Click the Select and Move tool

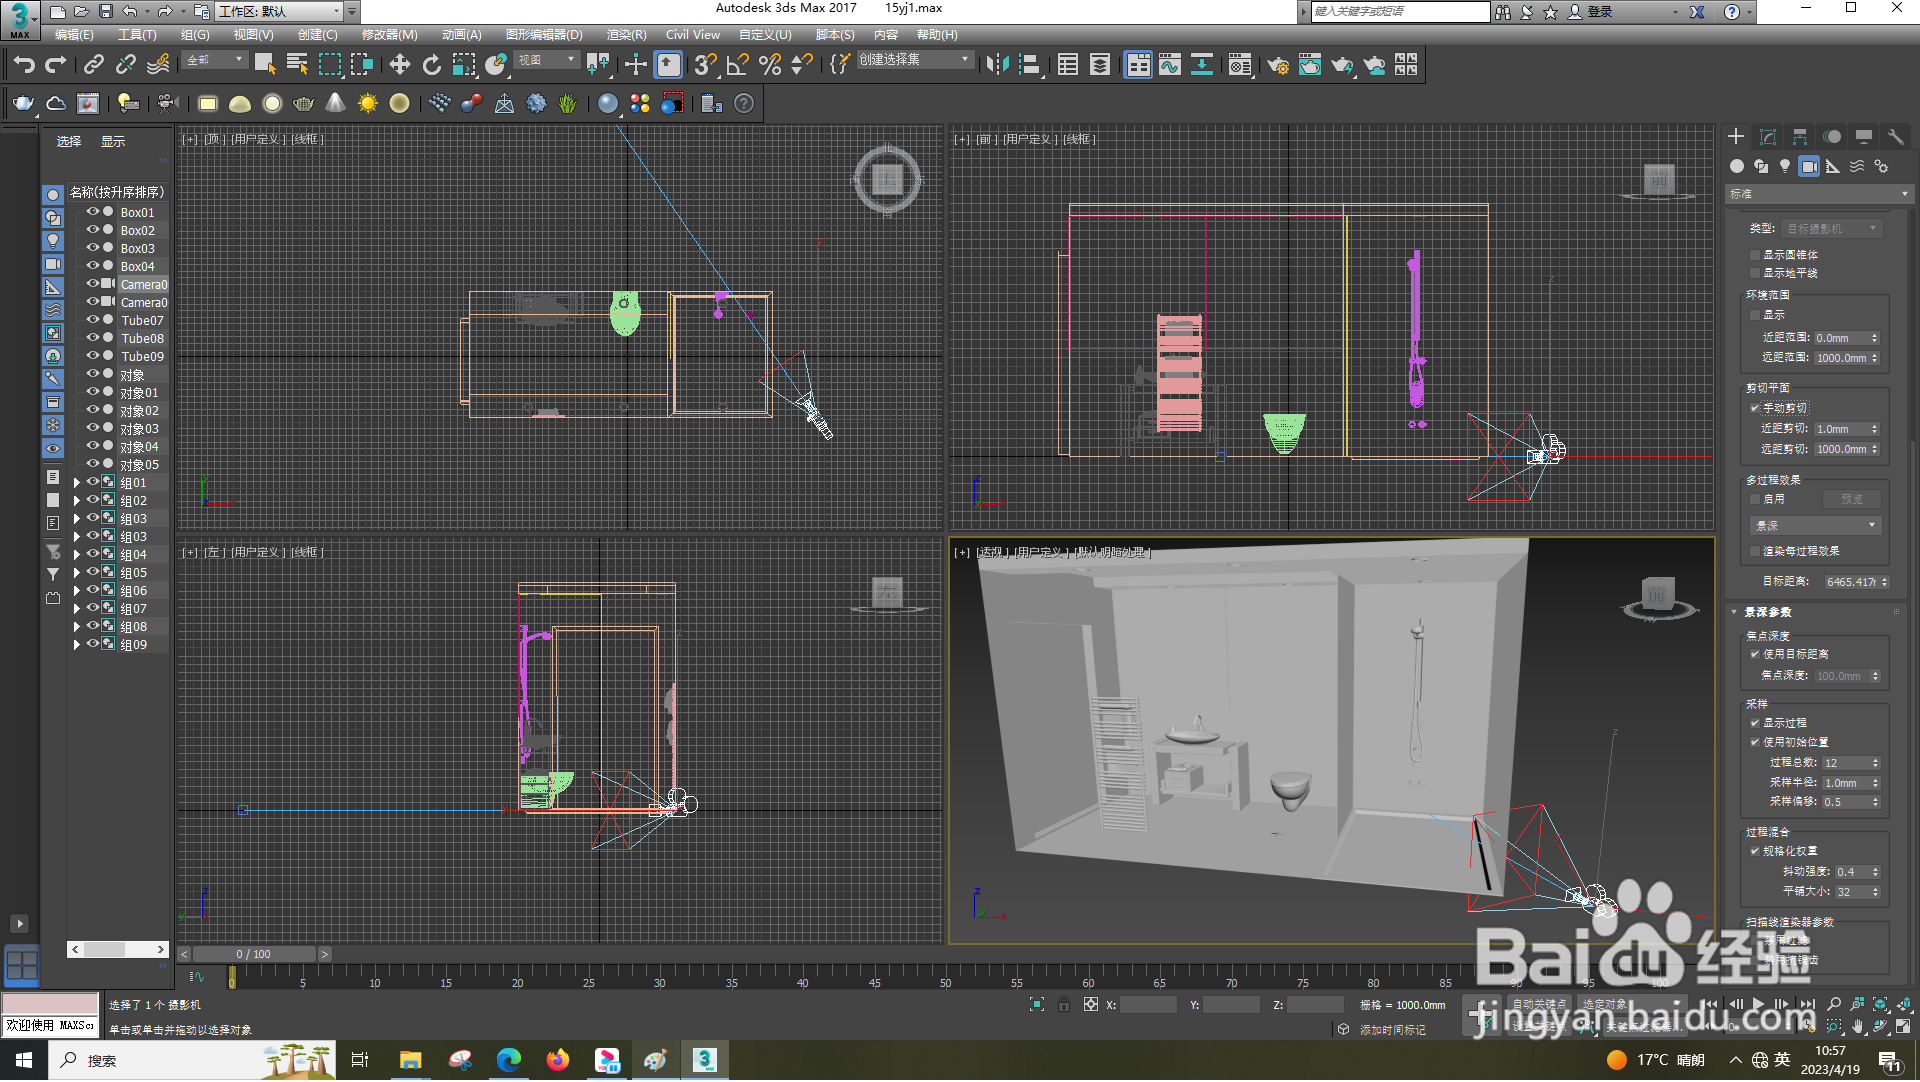[399, 66]
